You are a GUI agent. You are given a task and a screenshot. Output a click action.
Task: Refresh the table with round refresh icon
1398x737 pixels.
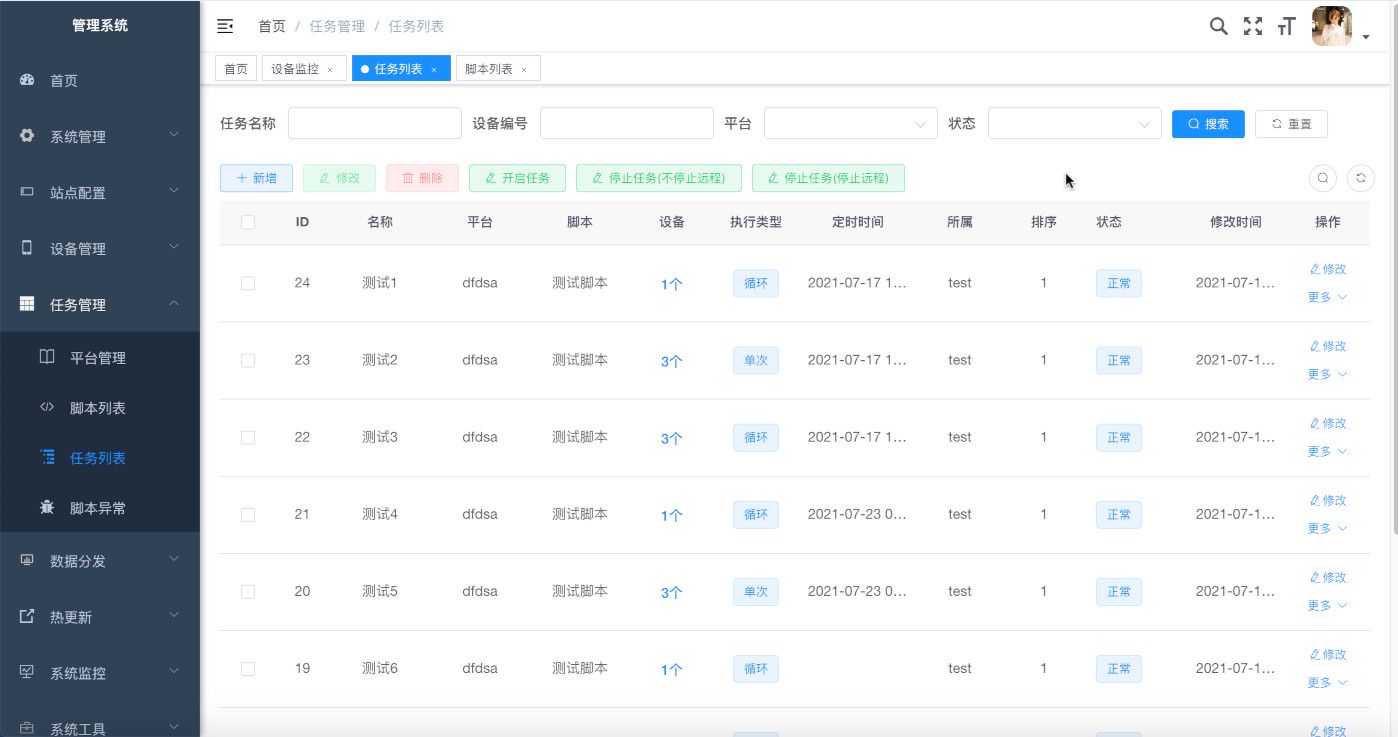(x=1361, y=178)
